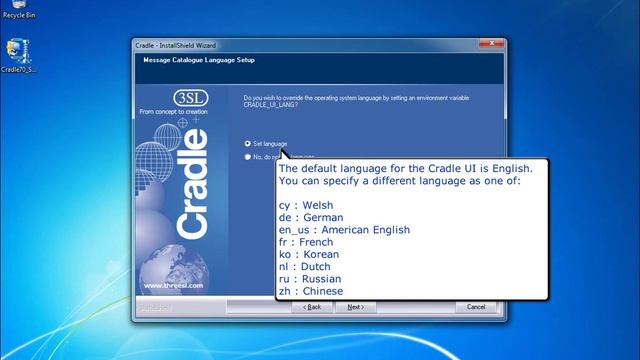This screenshot has height=360, width=640.
Task: Cancel the InstallShield wizard
Action: [x=476, y=307]
